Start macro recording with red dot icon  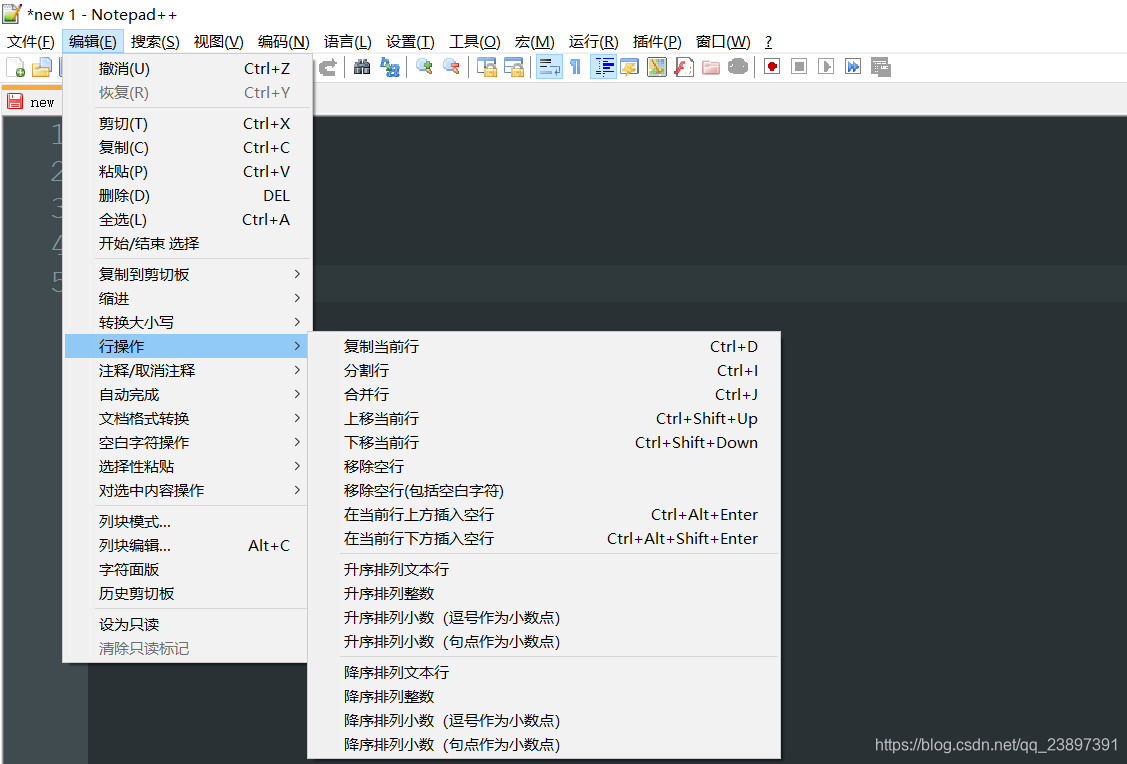click(772, 67)
